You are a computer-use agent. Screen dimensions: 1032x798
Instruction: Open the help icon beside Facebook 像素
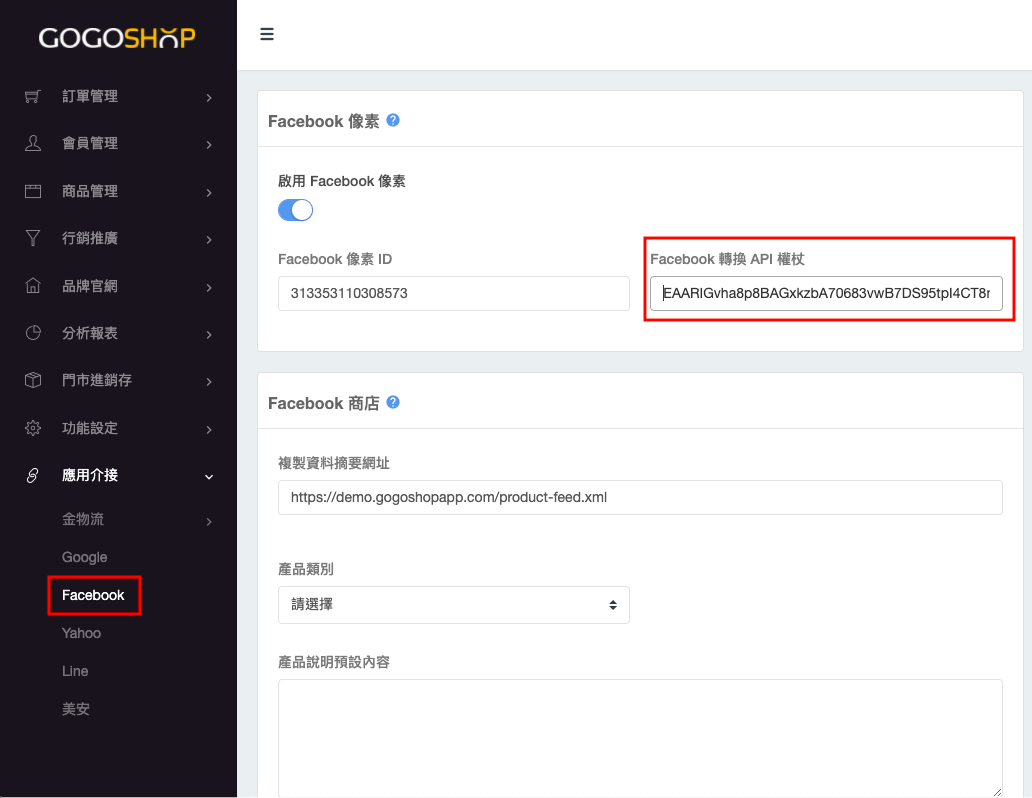coord(393,120)
